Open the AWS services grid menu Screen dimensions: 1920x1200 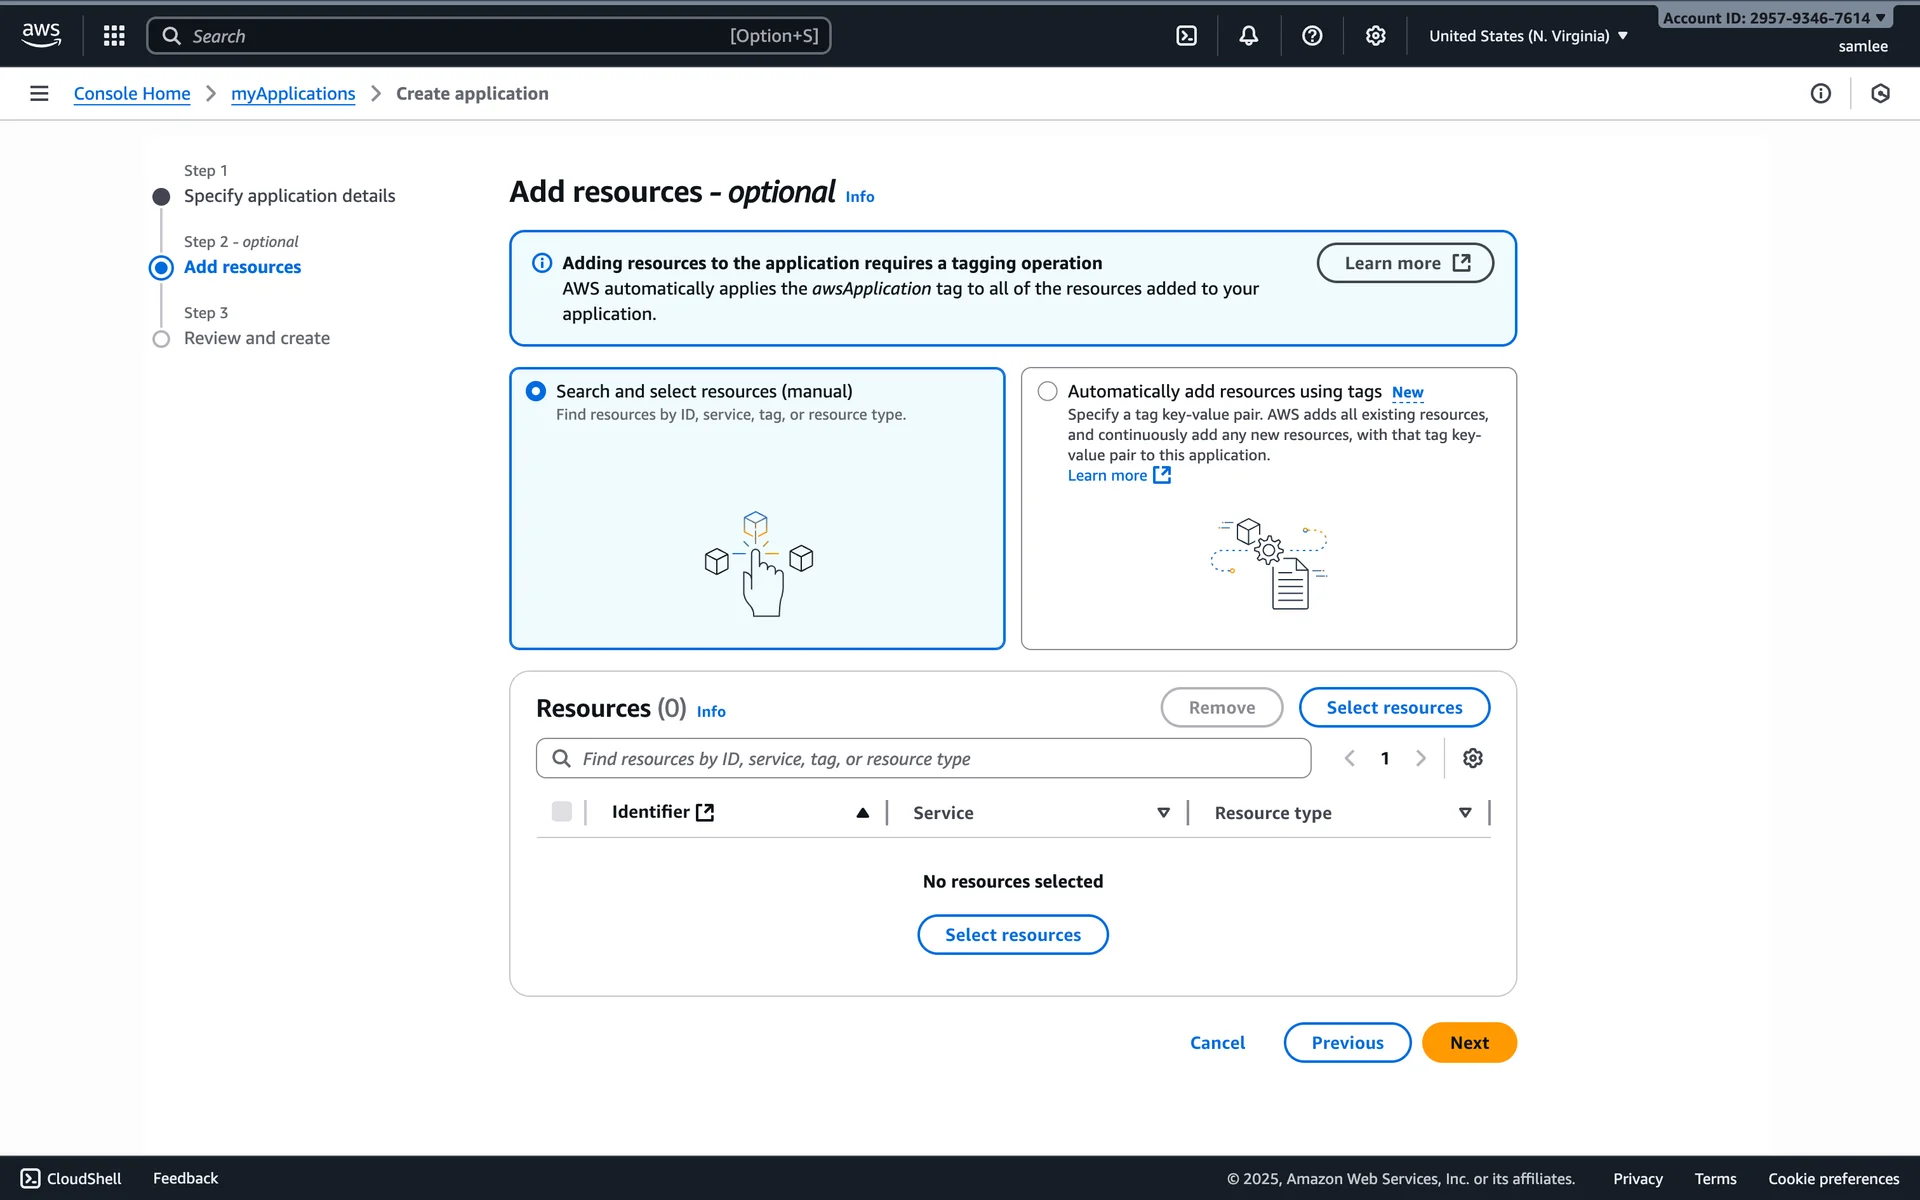114,36
